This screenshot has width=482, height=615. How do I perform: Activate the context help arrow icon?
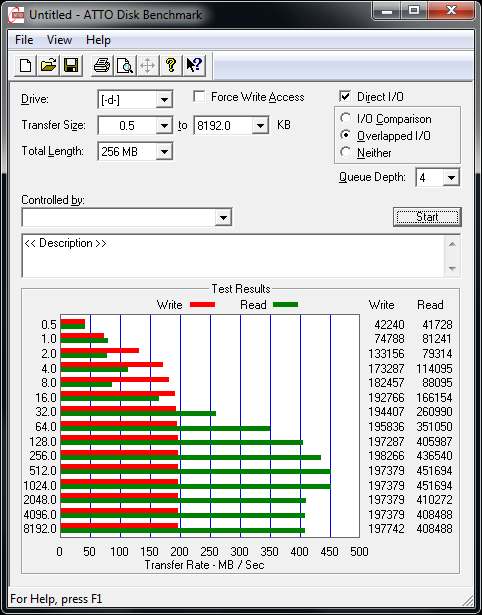(194, 65)
